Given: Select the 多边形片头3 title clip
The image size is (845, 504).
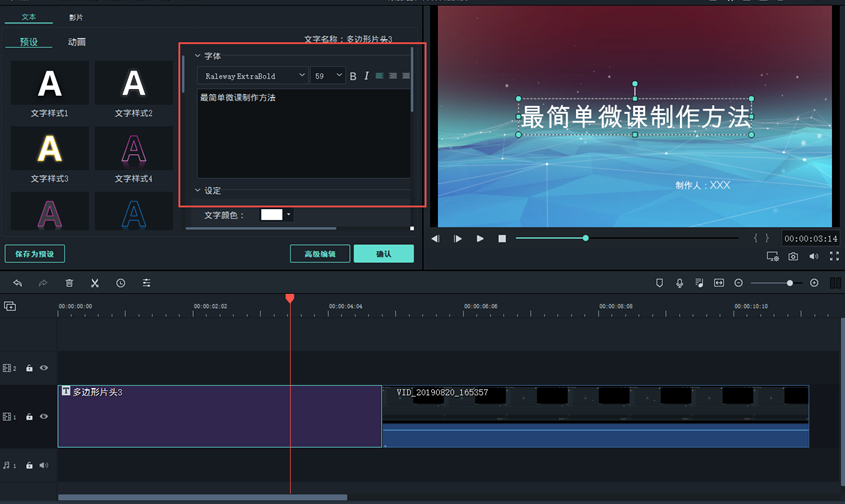Looking at the screenshot, I should pyautogui.click(x=220, y=416).
